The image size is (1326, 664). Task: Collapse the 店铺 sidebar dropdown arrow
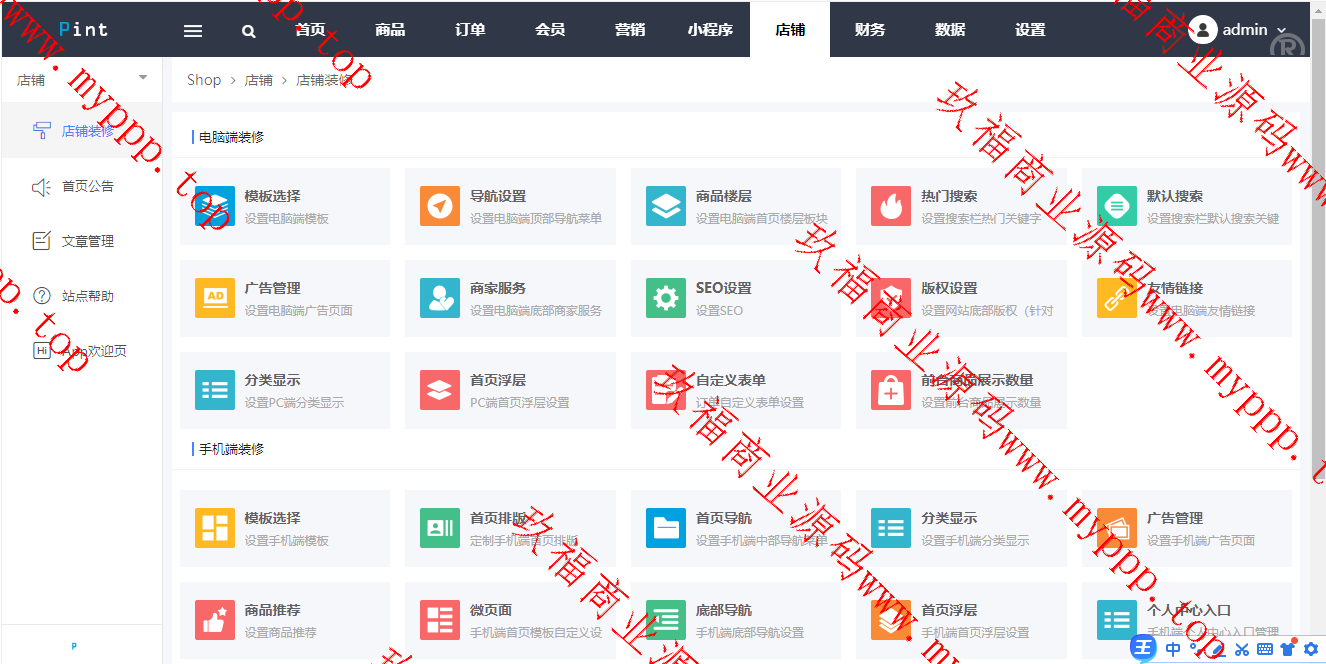142,78
